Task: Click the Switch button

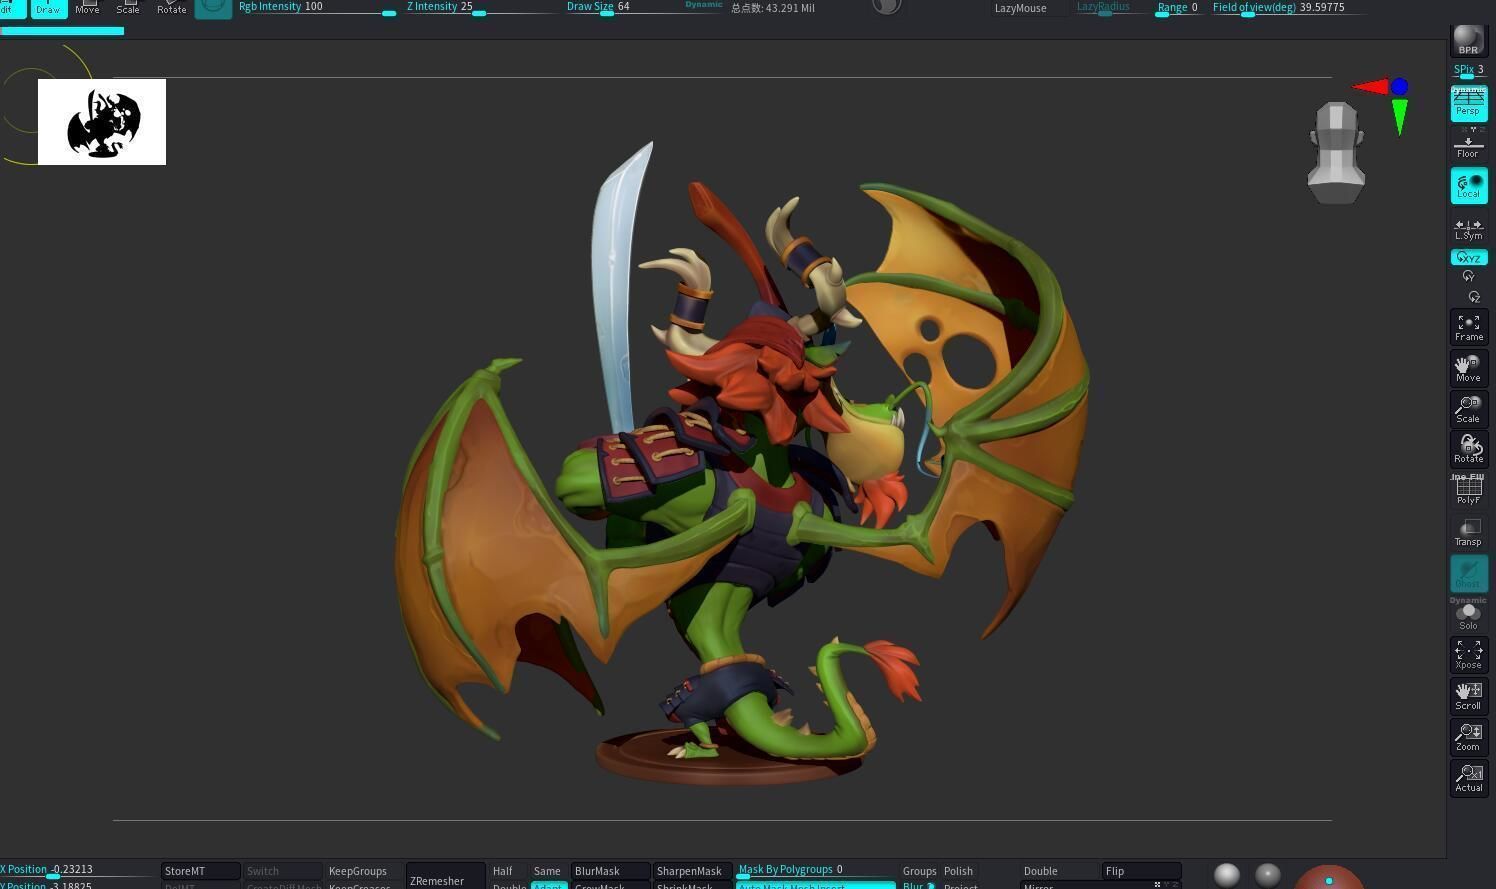Action: (x=283, y=871)
